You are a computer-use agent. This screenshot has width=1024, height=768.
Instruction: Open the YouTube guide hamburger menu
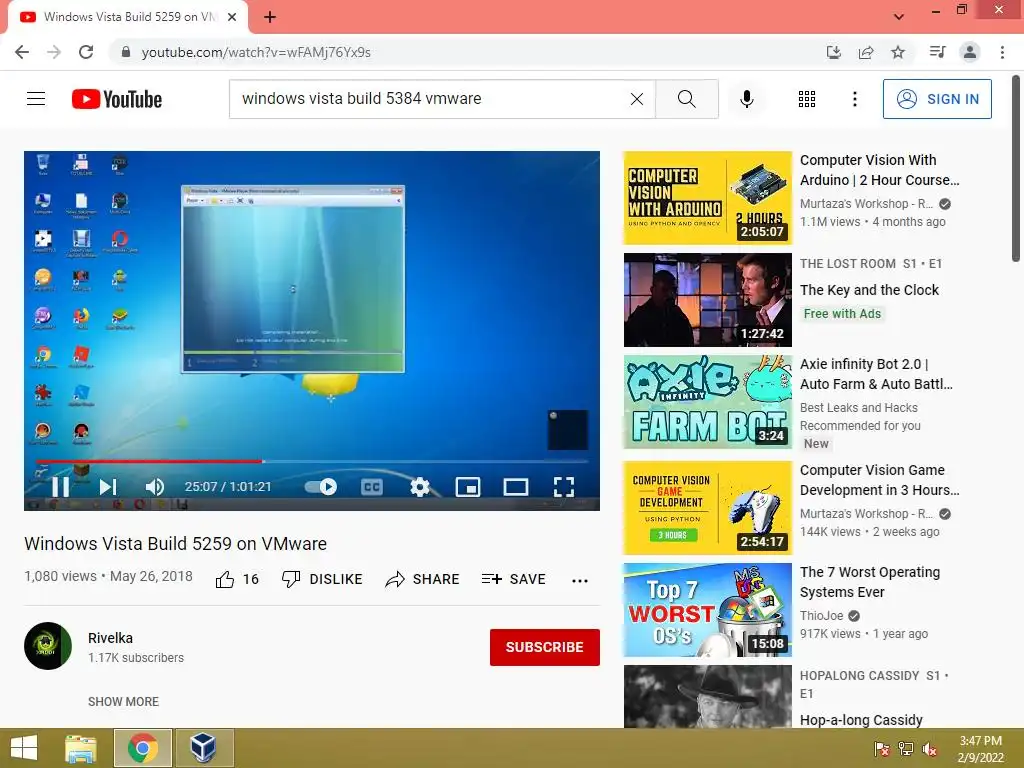36,99
